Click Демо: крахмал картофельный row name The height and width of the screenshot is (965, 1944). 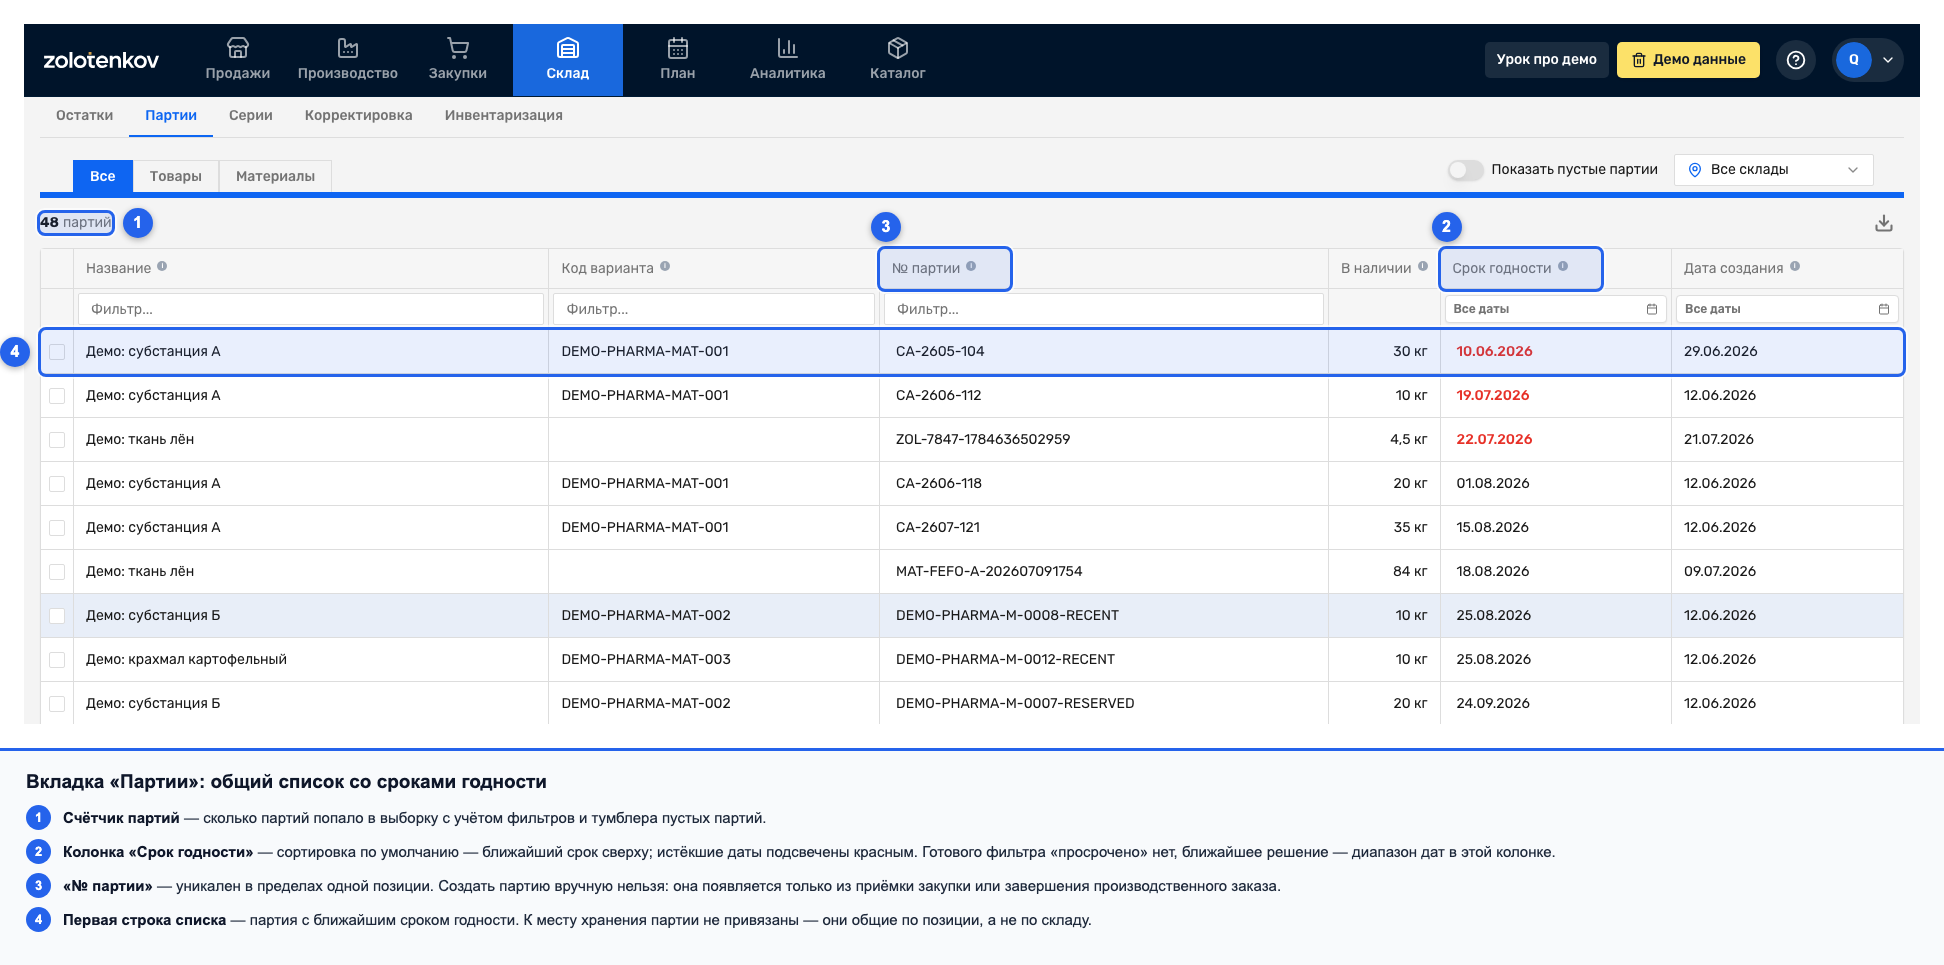coord(186,660)
